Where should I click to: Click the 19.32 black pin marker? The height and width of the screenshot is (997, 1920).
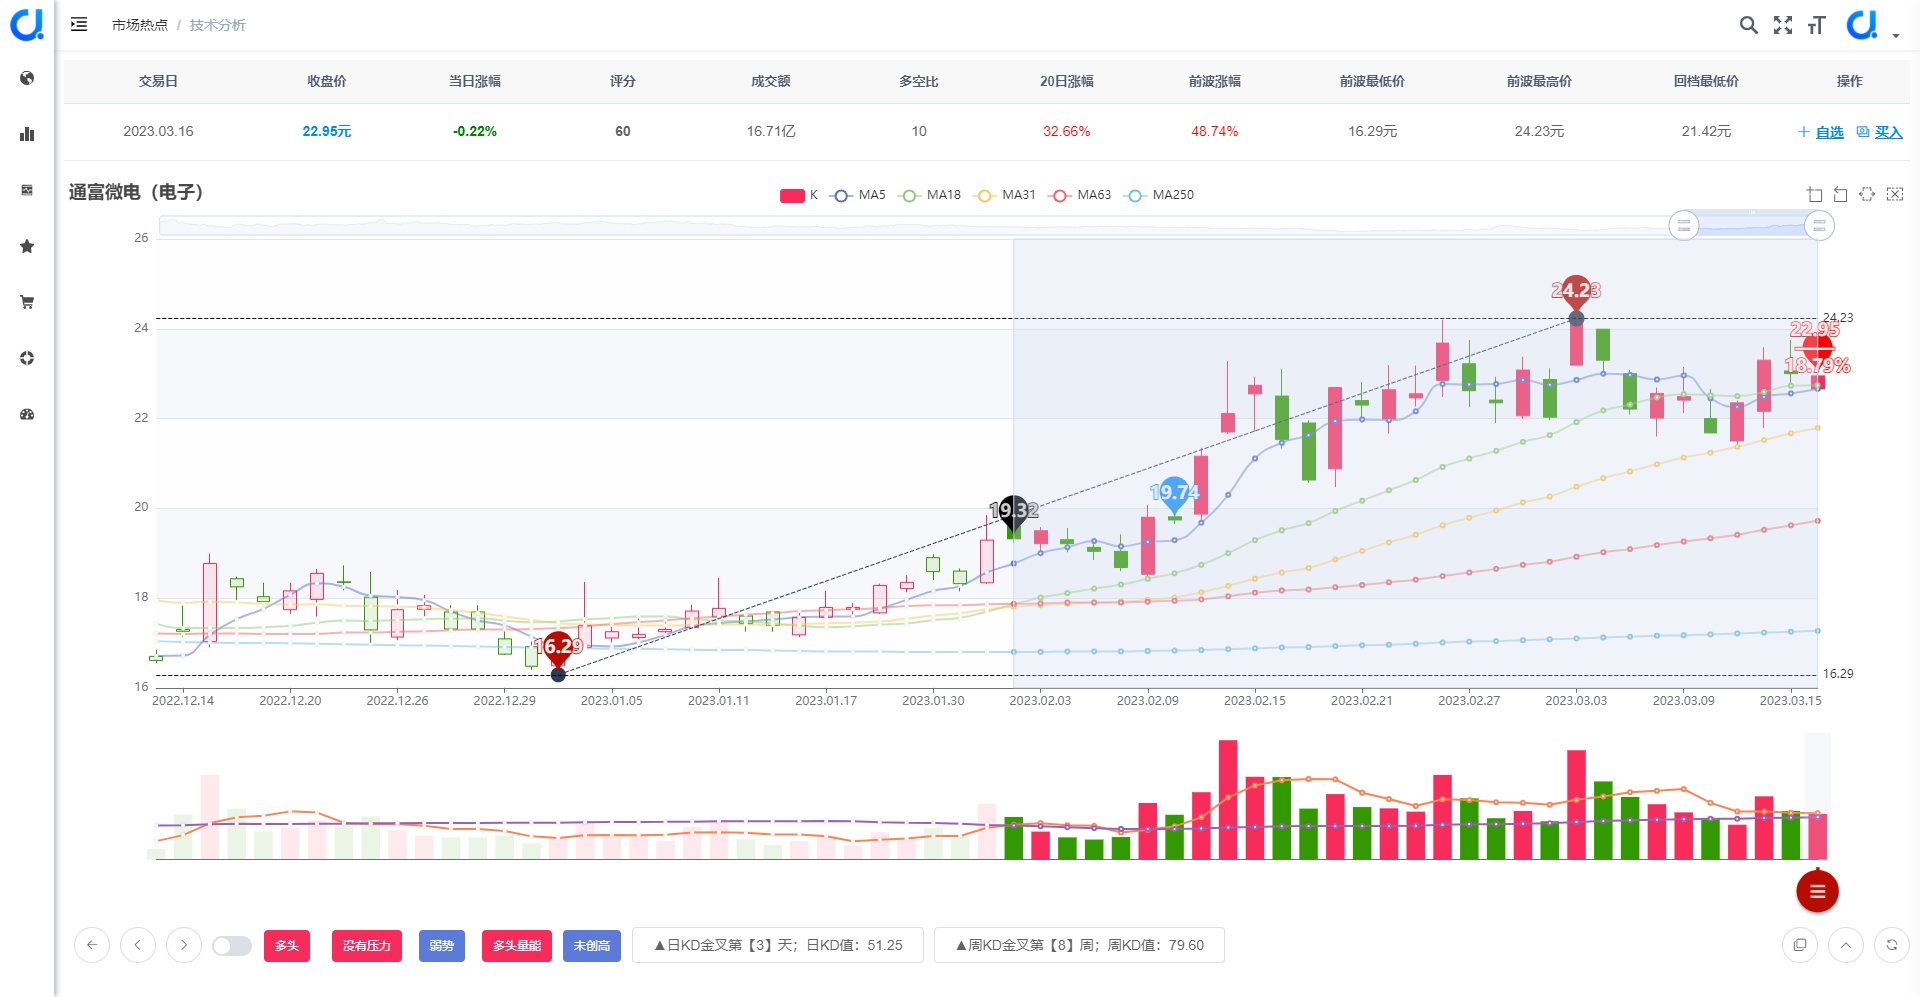tap(1014, 510)
